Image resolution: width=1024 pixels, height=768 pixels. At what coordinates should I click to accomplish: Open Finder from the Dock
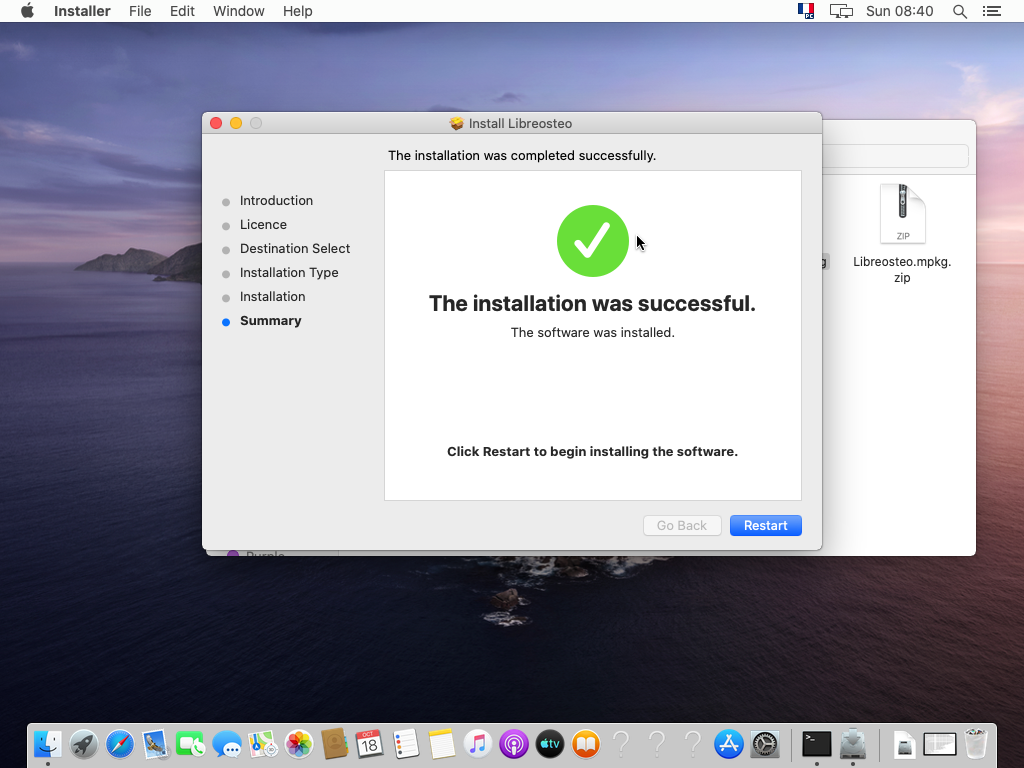click(48, 744)
